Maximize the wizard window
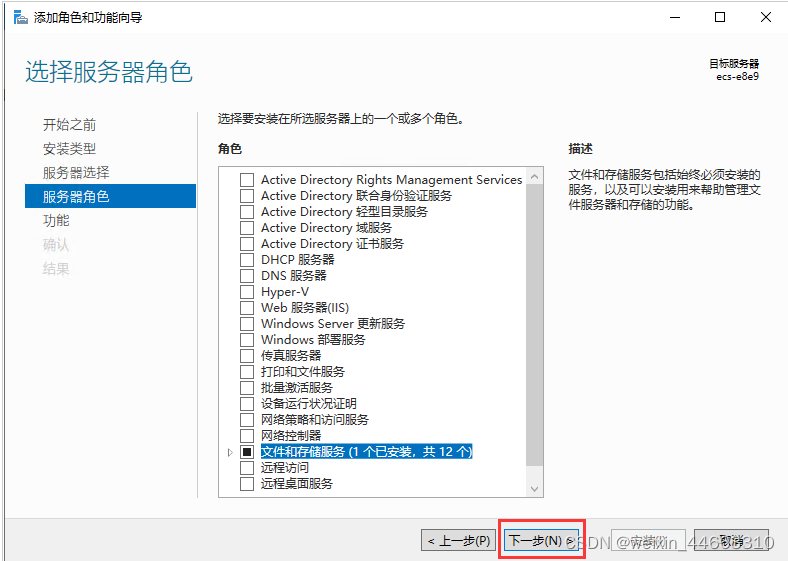This screenshot has height=561, width=788. [720, 17]
